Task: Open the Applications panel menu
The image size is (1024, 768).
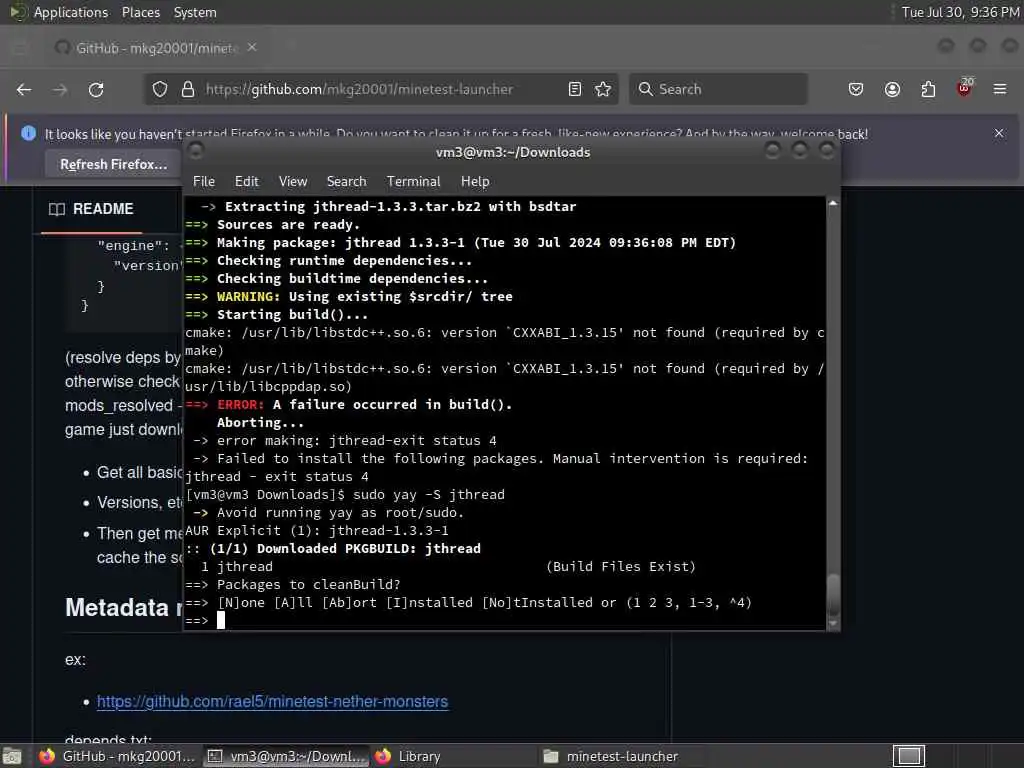Action: point(71,12)
